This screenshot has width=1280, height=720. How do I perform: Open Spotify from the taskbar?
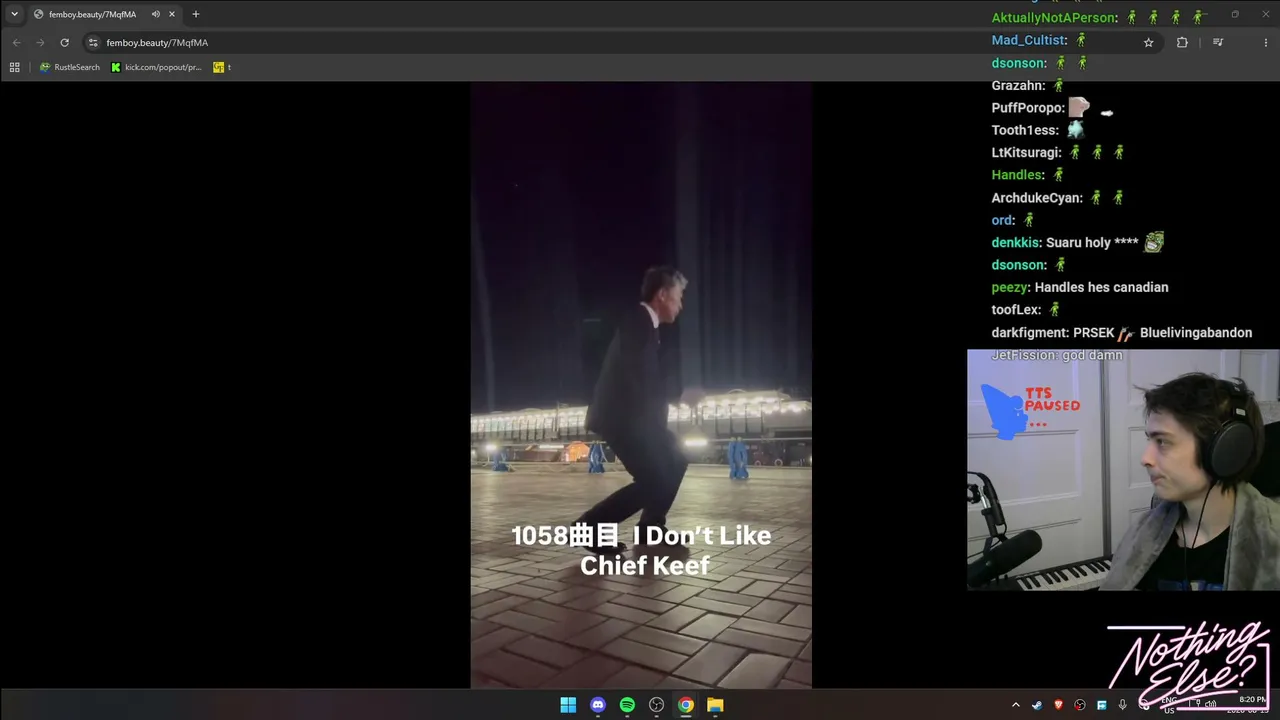(x=627, y=705)
